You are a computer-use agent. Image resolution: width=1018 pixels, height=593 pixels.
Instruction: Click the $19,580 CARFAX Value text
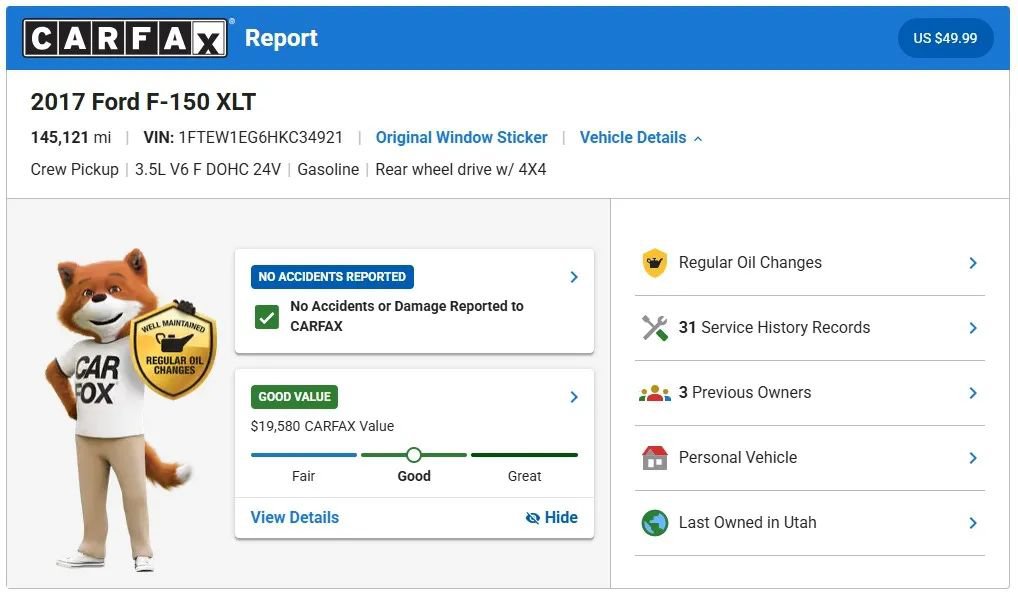[x=323, y=426]
